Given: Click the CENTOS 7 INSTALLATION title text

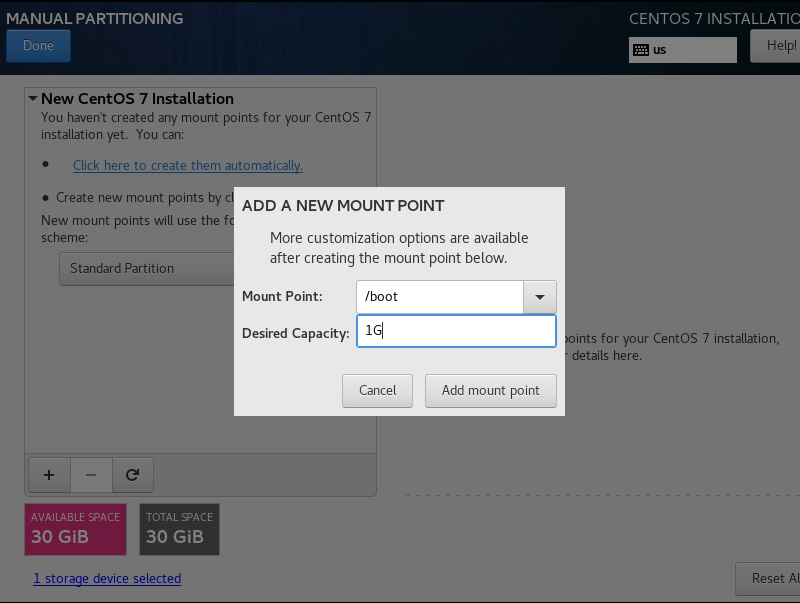Looking at the screenshot, I should coord(714,19).
